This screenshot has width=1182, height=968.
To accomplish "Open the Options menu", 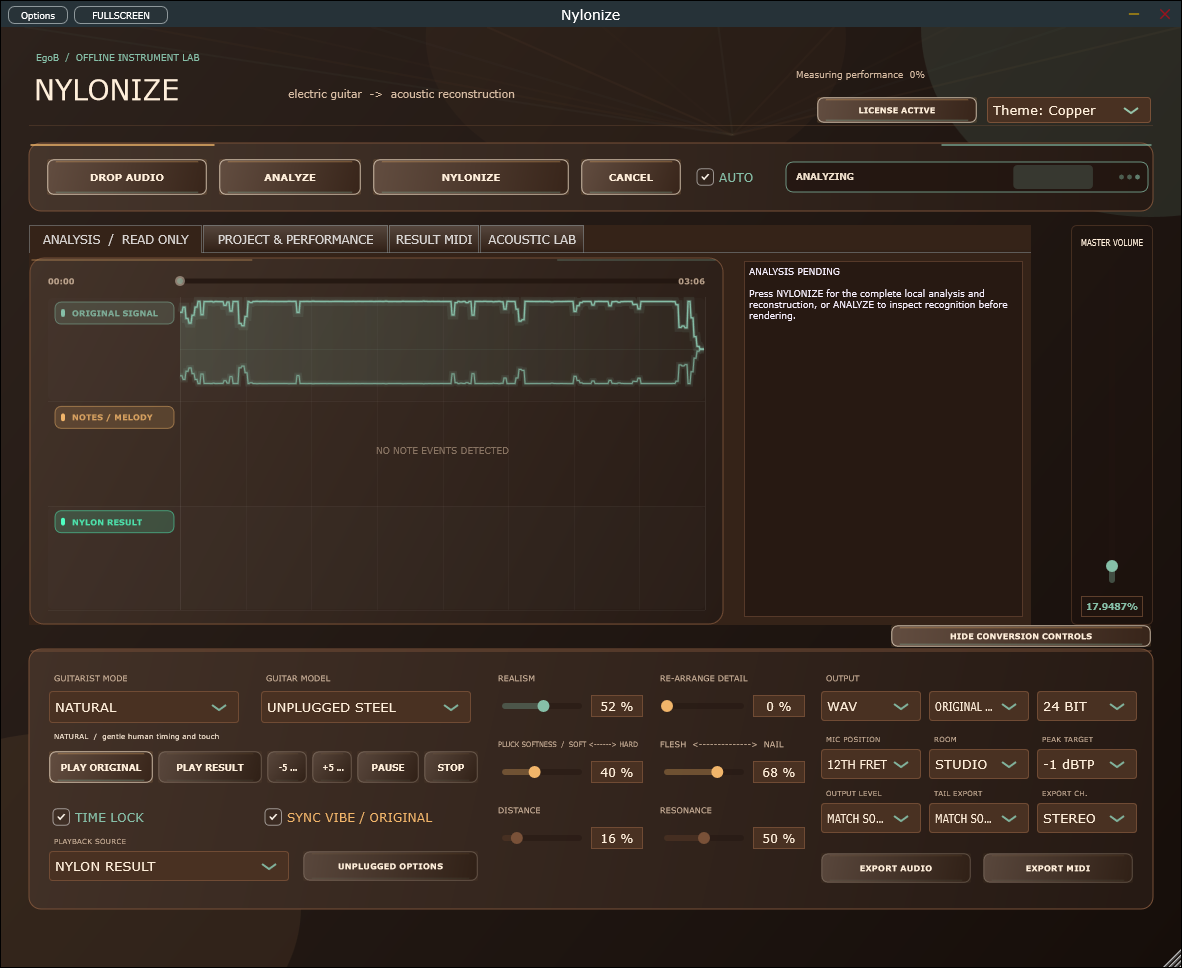I will coord(38,15).
